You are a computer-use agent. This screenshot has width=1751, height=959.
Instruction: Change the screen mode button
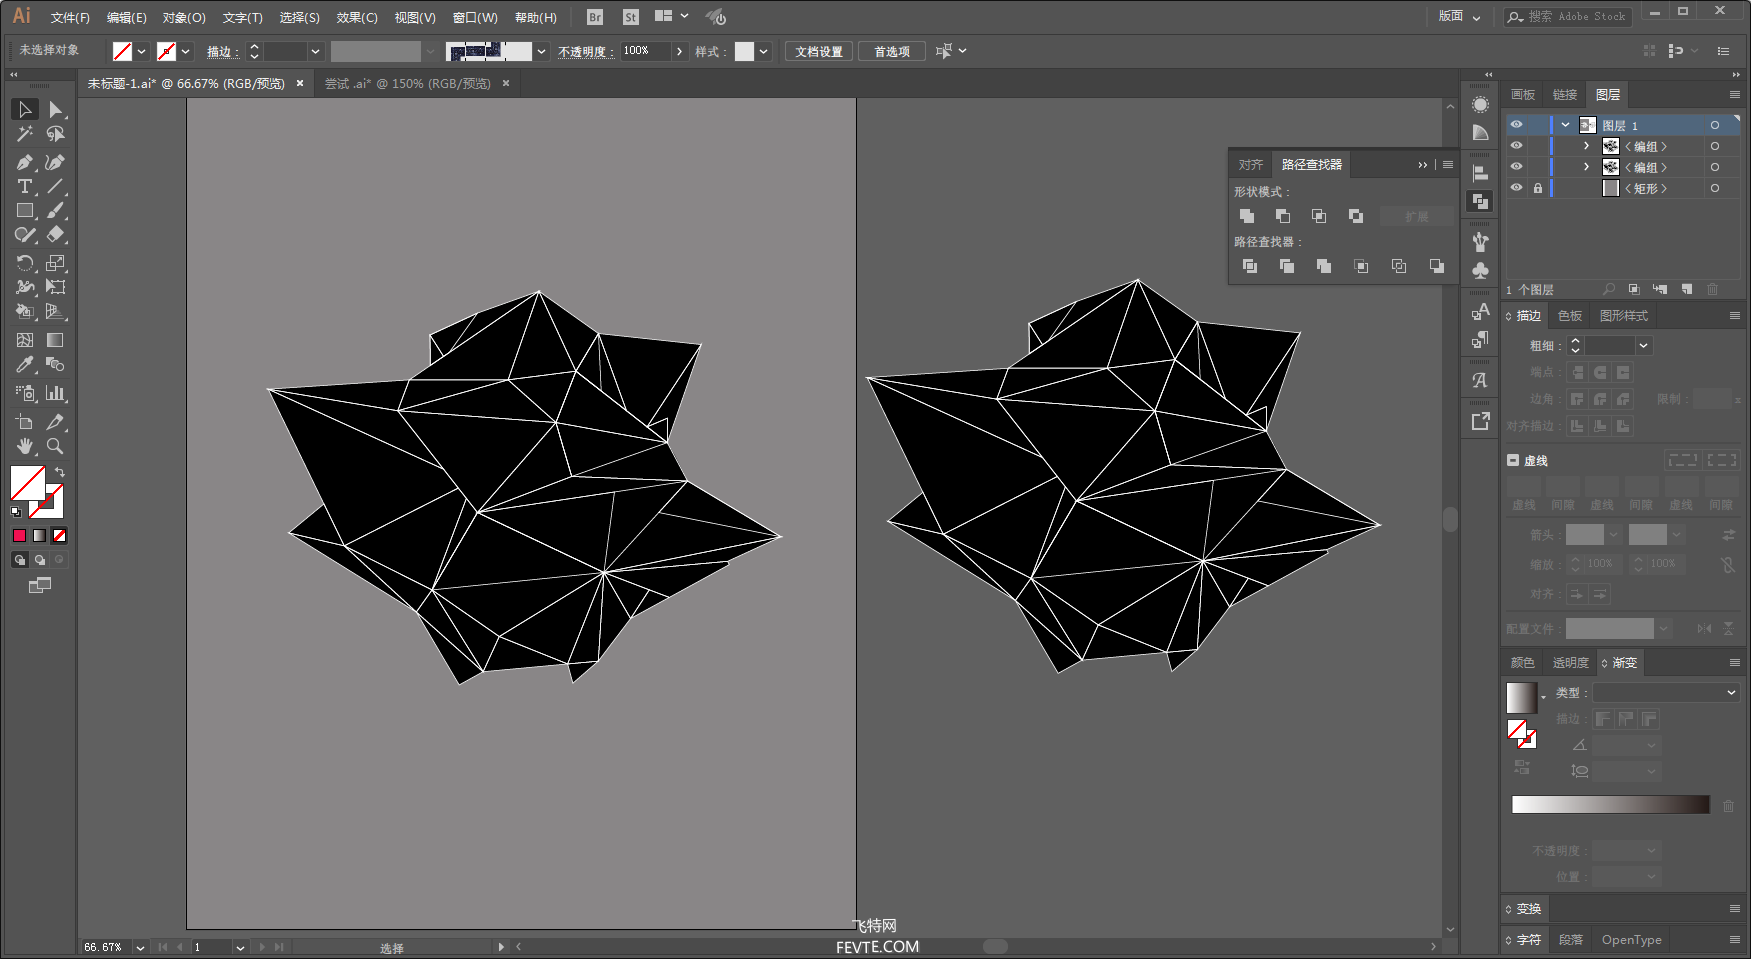click(x=40, y=586)
